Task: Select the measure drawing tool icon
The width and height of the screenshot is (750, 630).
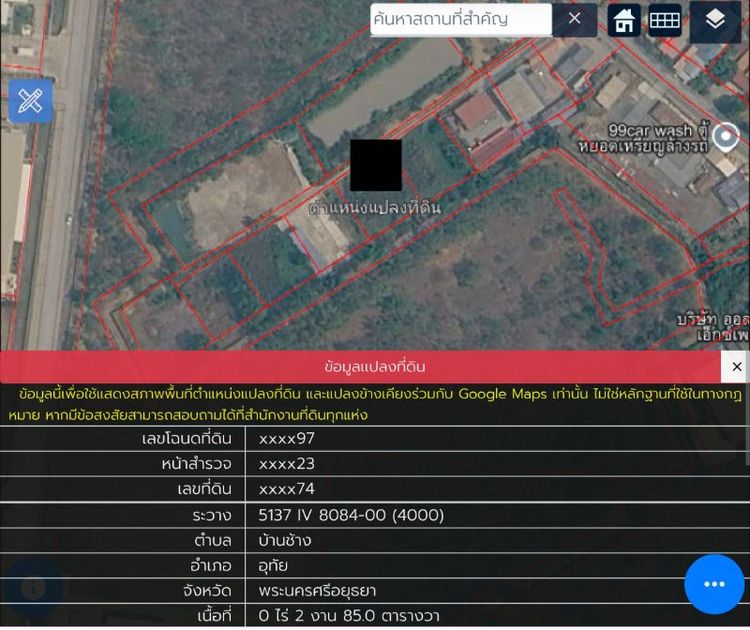Action: click(31, 101)
